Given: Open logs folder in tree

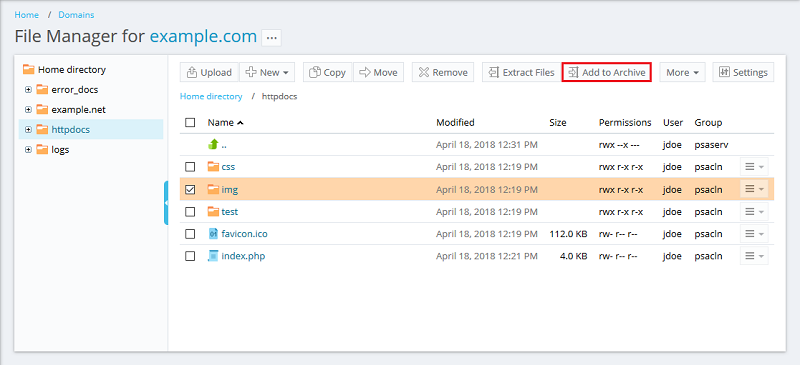Looking at the screenshot, I should [x=60, y=150].
